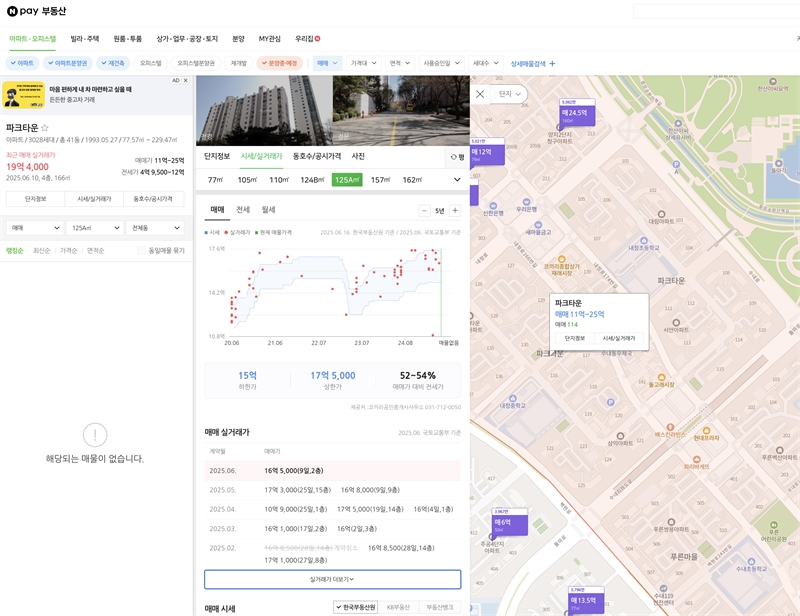
Task: Click the 실거래가 더보기 button
Action: click(x=332, y=579)
